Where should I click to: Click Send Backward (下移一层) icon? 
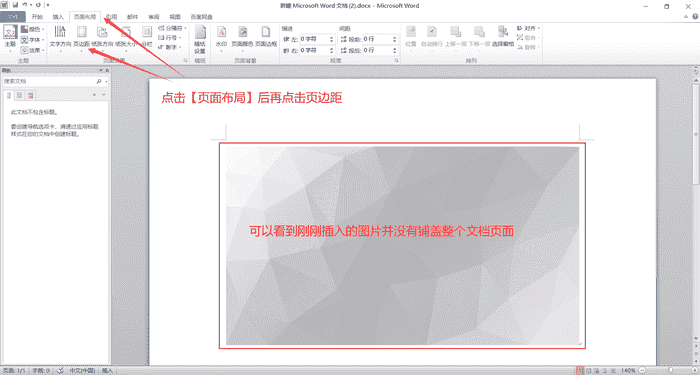[x=479, y=31]
